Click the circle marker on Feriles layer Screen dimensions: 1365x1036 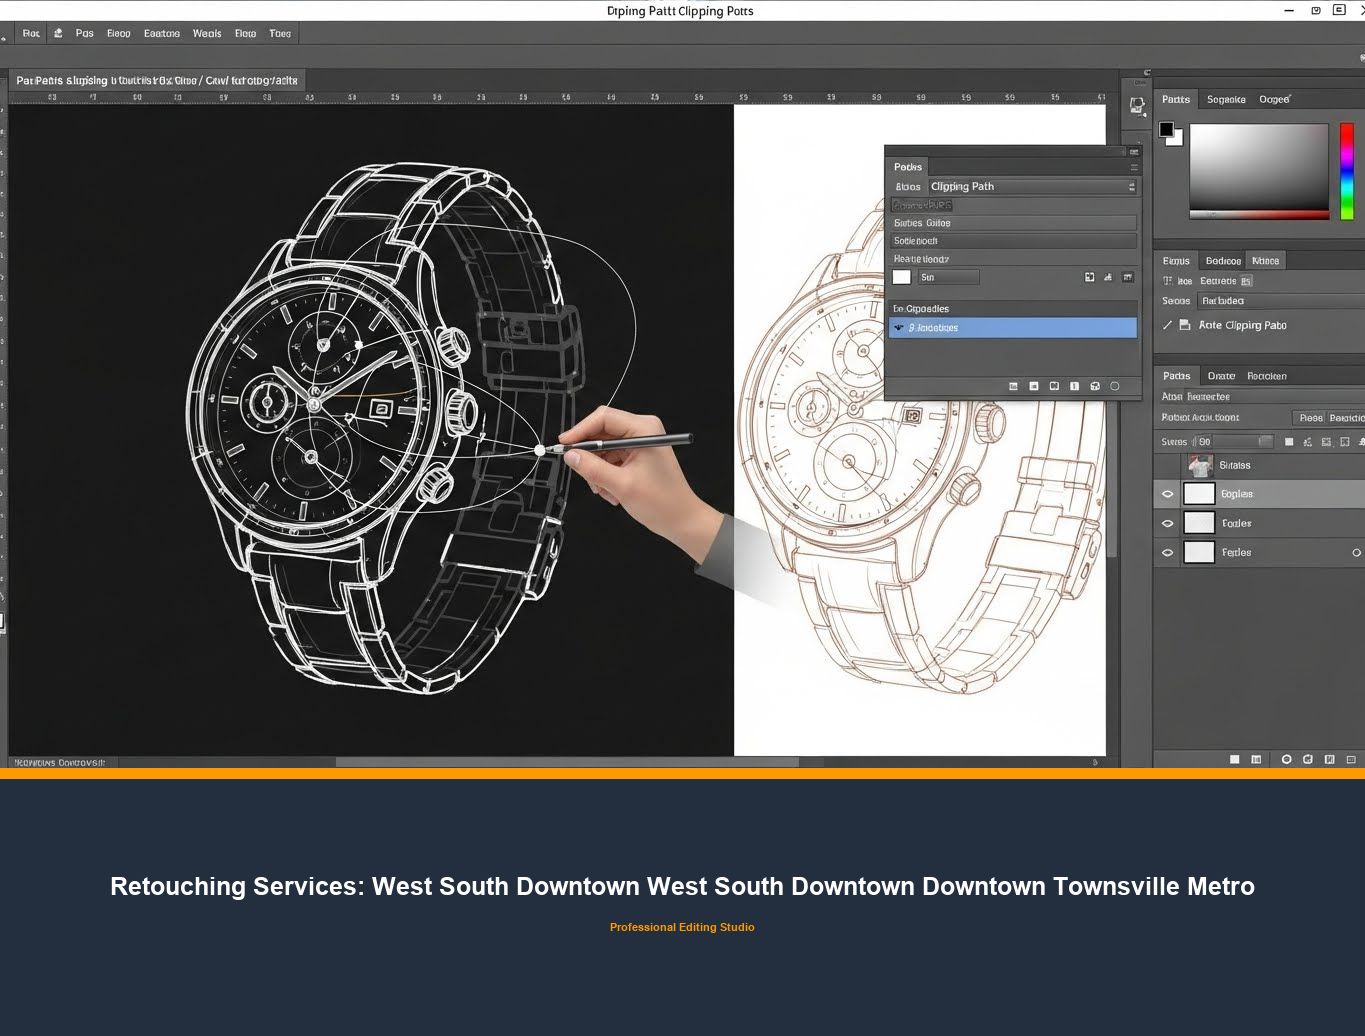click(1356, 552)
